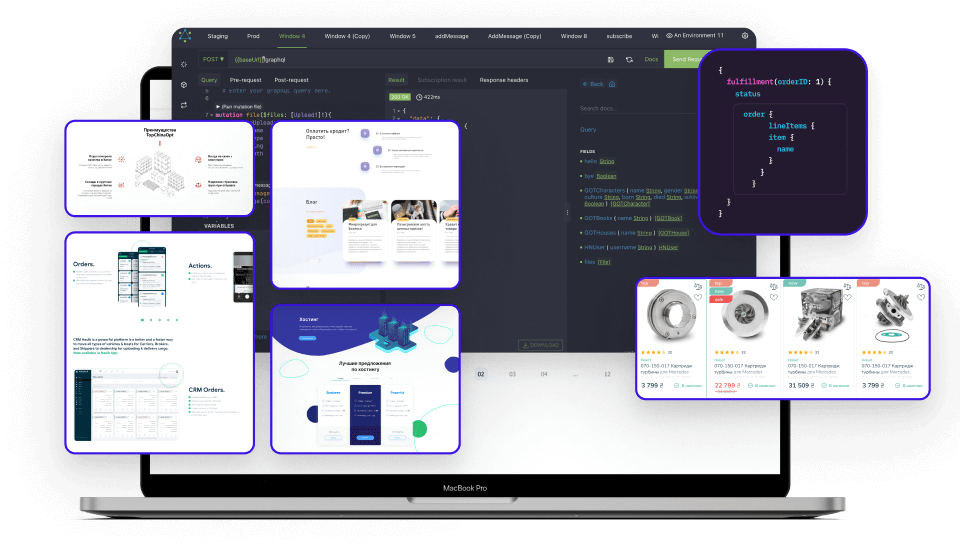Screen dimensions: 960x560
Task: Open the Pre-request tab
Action: click(x=245, y=80)
